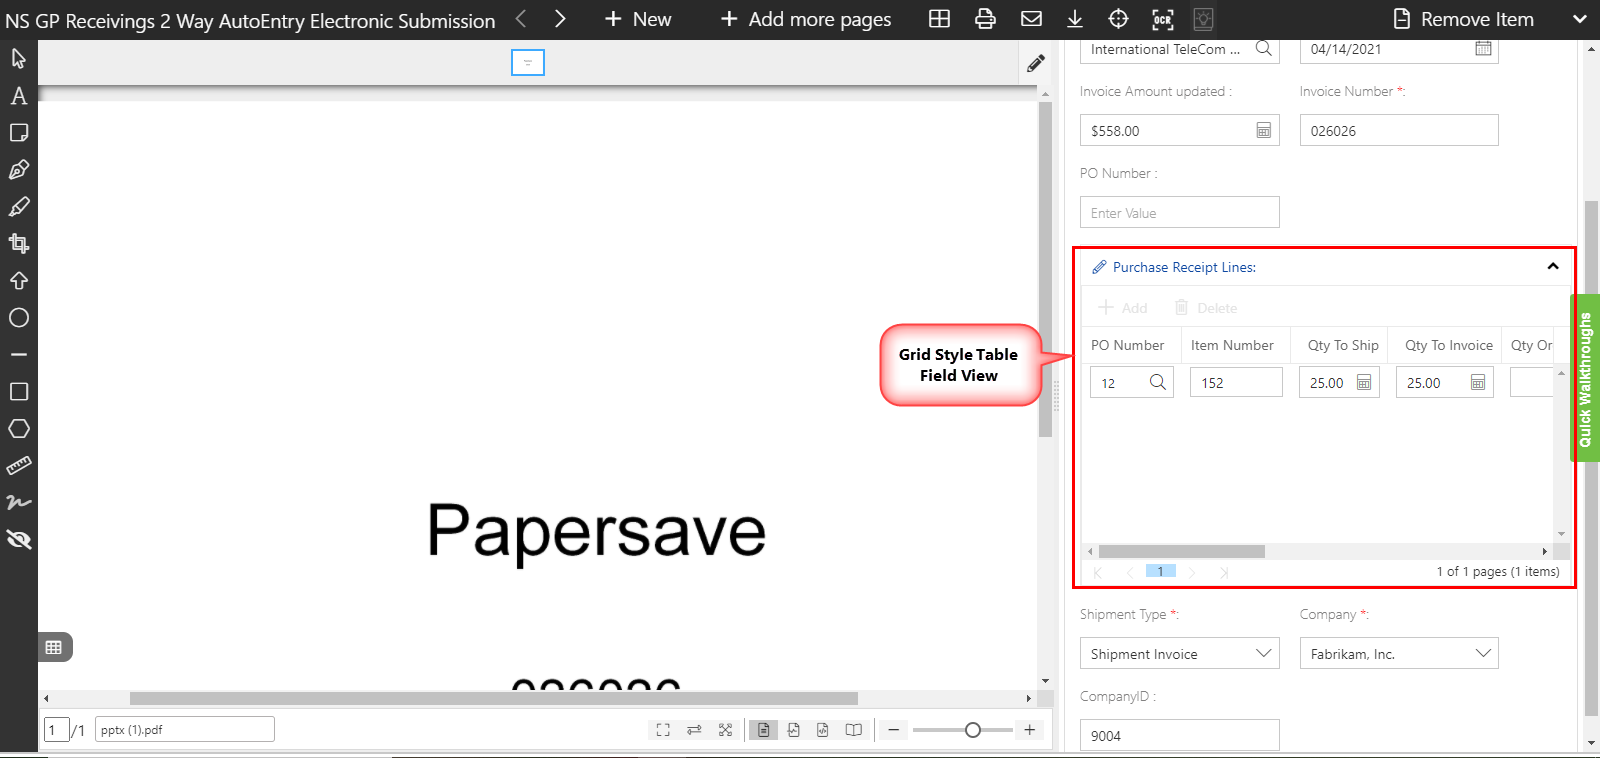Select the ruler measurement tool

click(18, 466)
